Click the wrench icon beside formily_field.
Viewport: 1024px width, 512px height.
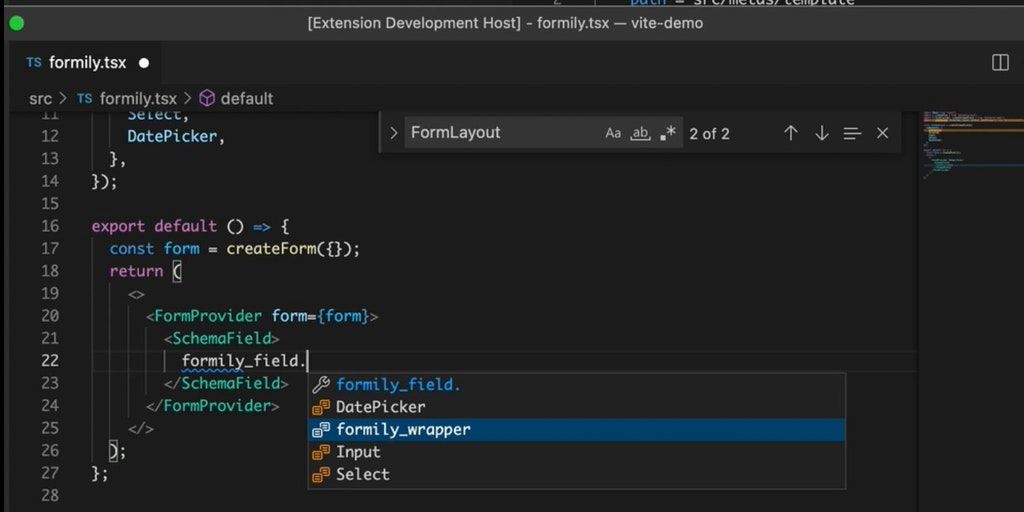321,385
